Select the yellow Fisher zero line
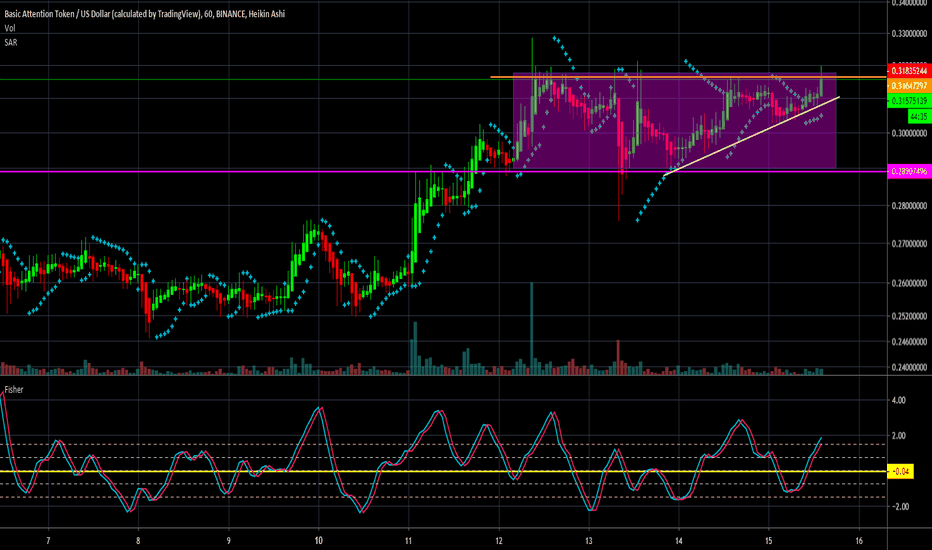Viewport: 932px width, 550px height. pos(443,472)
